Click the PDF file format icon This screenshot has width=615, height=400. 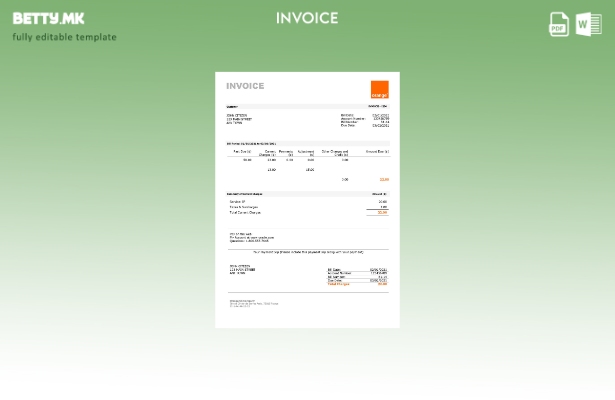[x=559, y=24]
